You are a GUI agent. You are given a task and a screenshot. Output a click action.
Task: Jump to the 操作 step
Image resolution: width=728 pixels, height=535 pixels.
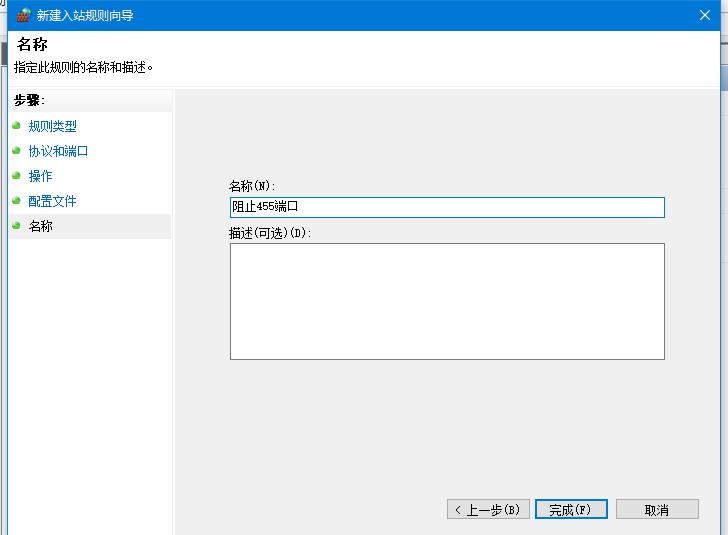click(x=40, y=176)
